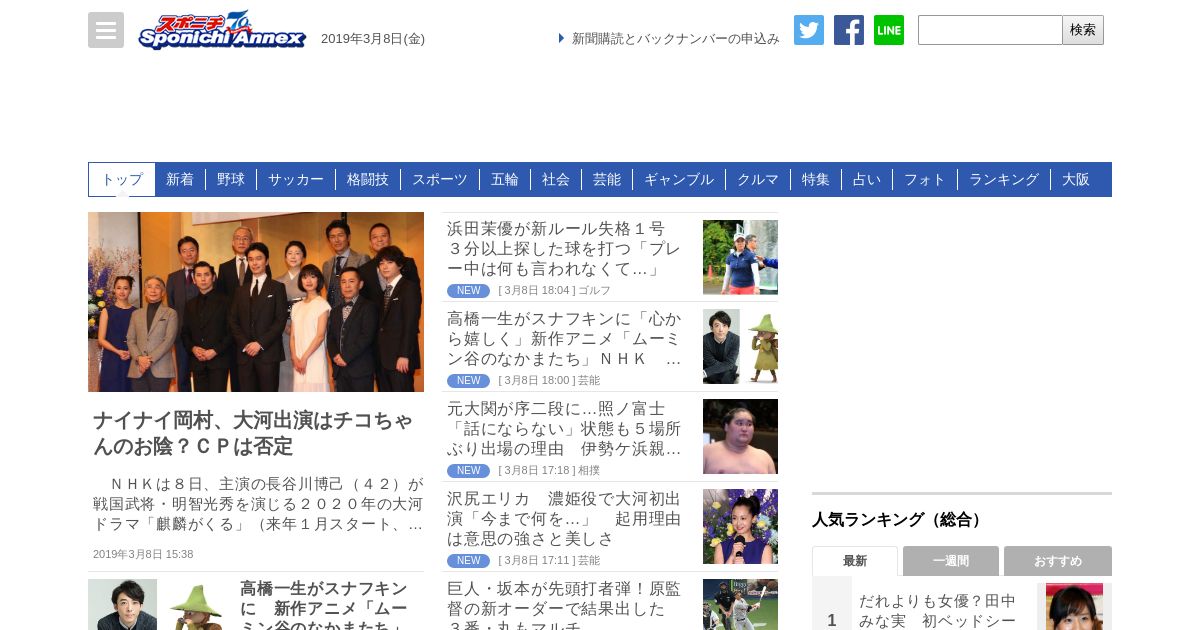Click the 沢尻エリカ thumbnail image
Viewport: 1200px width, 630px height.
(x=740, y=527)
